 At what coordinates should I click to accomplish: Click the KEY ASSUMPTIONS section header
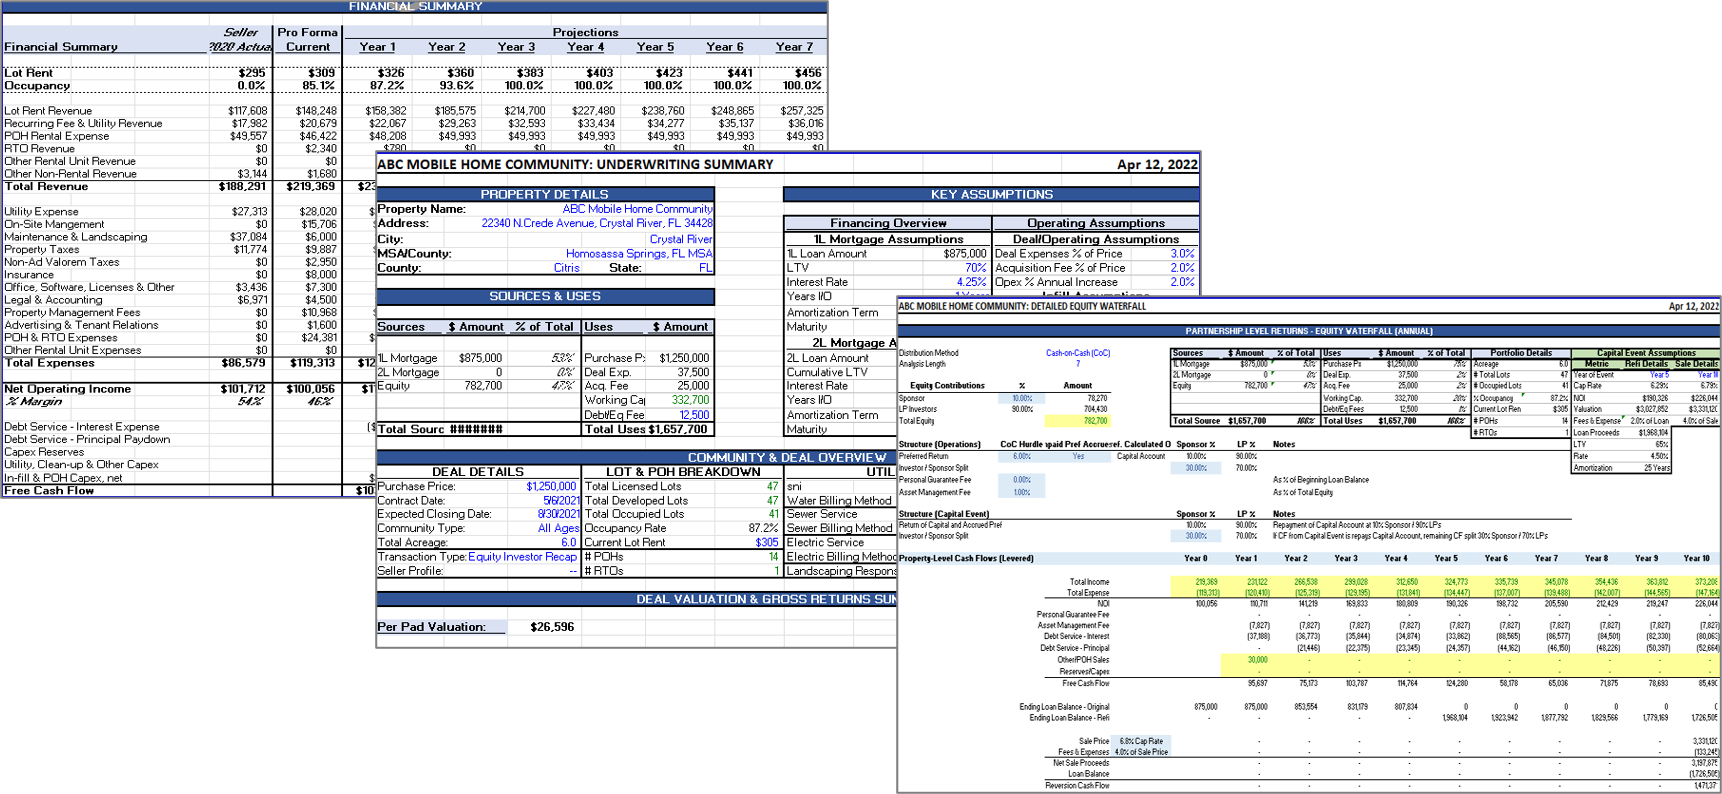(991, 194)
